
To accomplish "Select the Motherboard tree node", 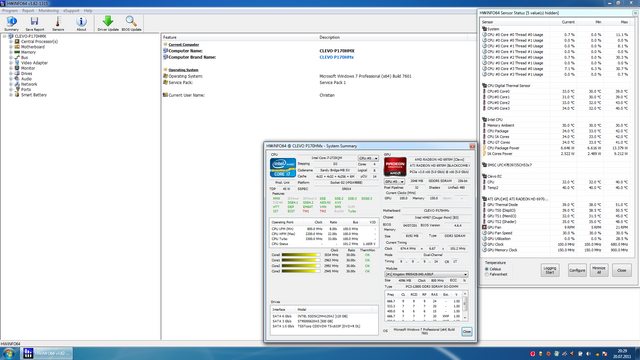I will pyautogui.click(x=33, y=47).
